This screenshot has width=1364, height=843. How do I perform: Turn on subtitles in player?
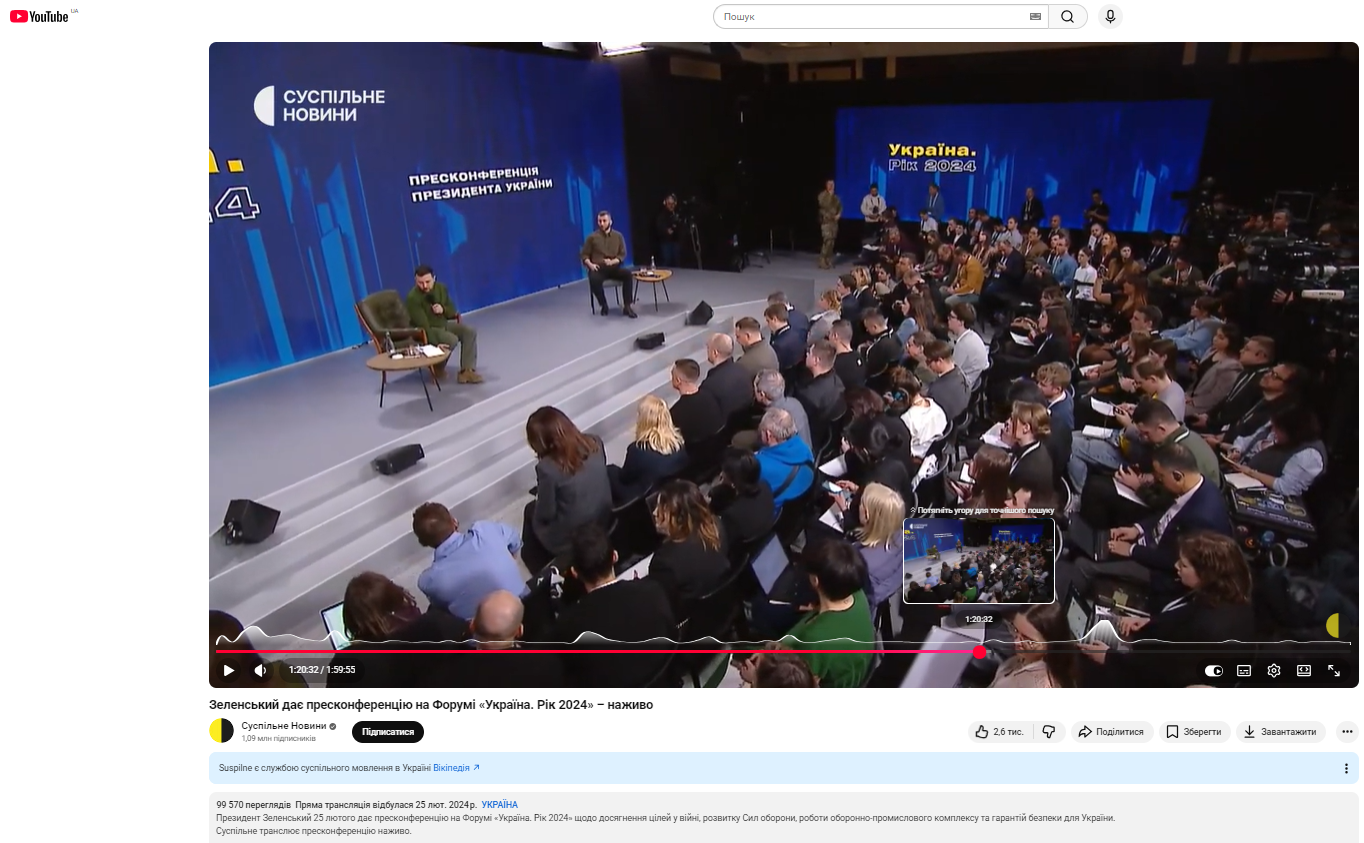[1244, 671]
